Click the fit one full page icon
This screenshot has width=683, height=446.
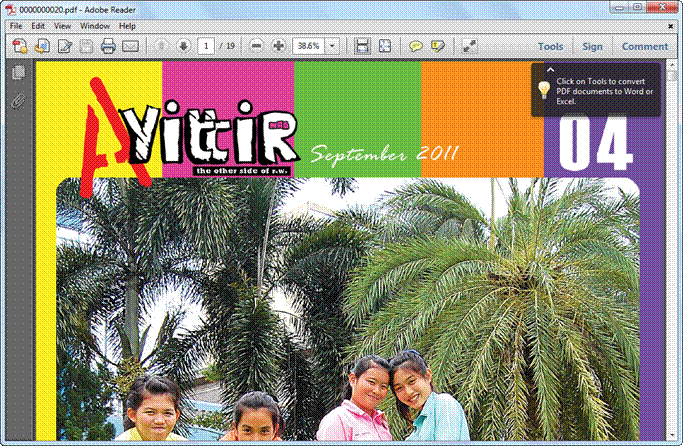385,46
